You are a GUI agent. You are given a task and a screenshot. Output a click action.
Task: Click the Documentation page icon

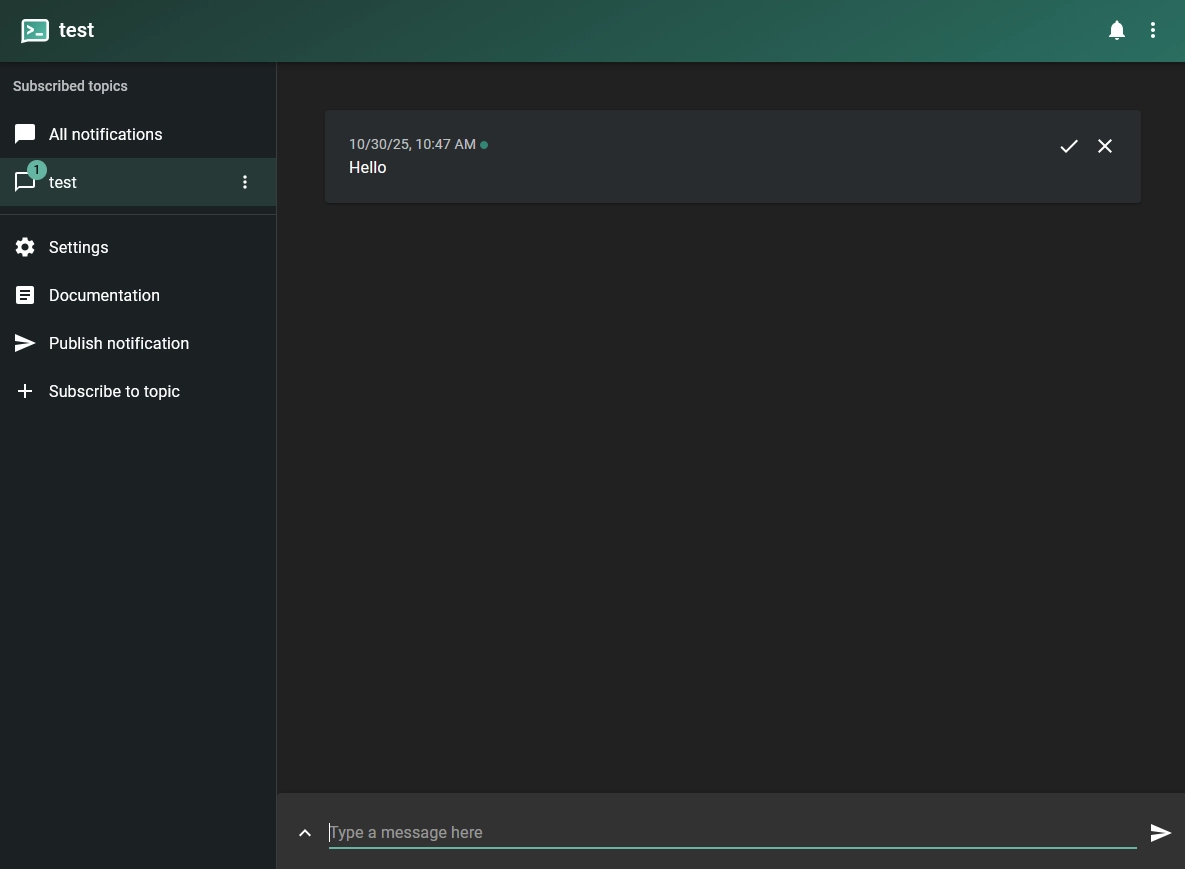[25, 295]
